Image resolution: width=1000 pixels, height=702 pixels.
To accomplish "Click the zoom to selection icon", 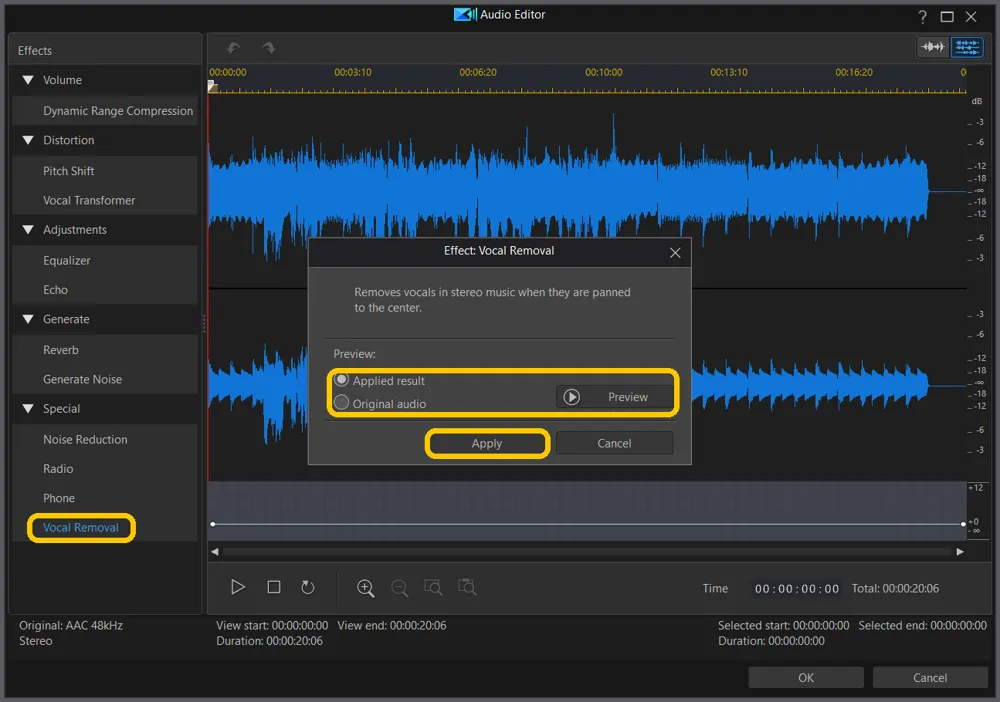I will tap(433, 587).
